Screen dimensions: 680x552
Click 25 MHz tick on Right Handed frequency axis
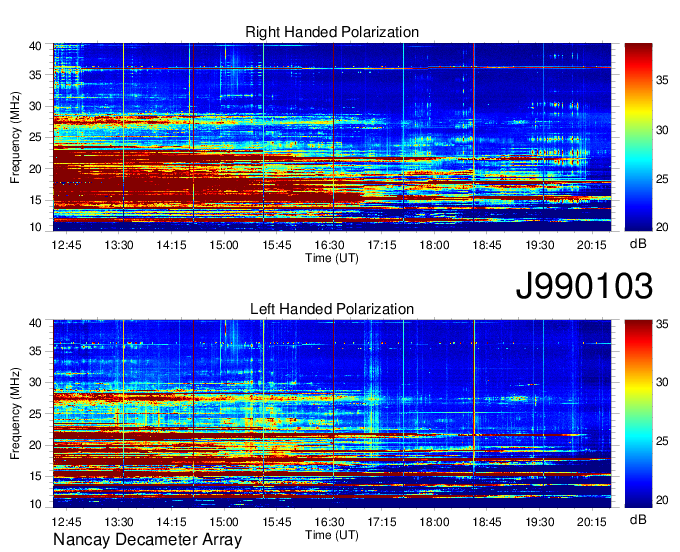pyautogui.click(x=36, y=137)
